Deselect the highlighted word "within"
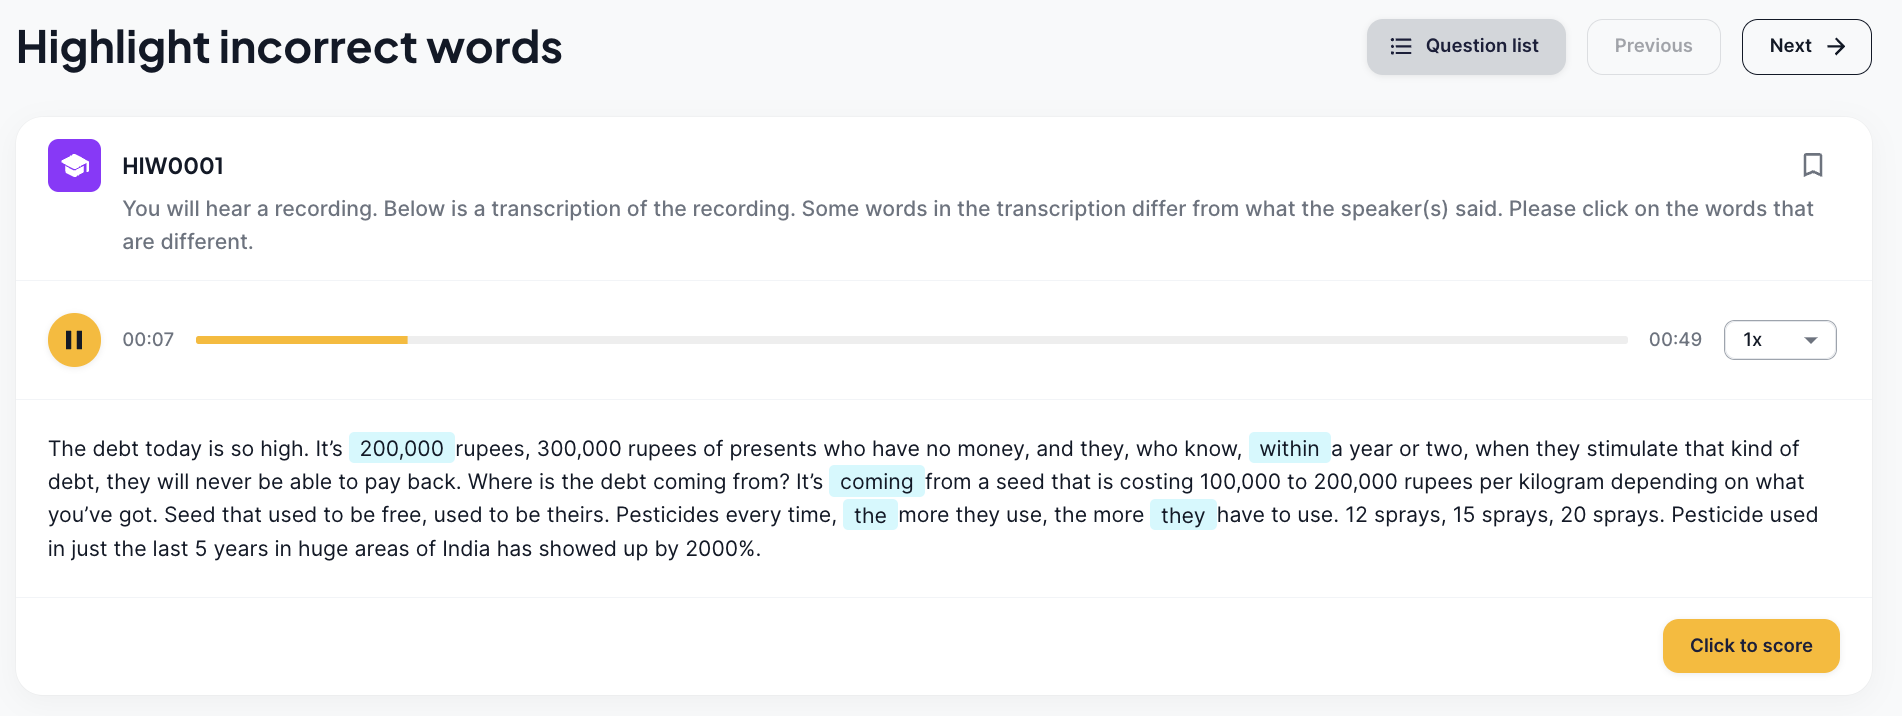The height and width of the screenshot is (716, 1902). 1289,448
